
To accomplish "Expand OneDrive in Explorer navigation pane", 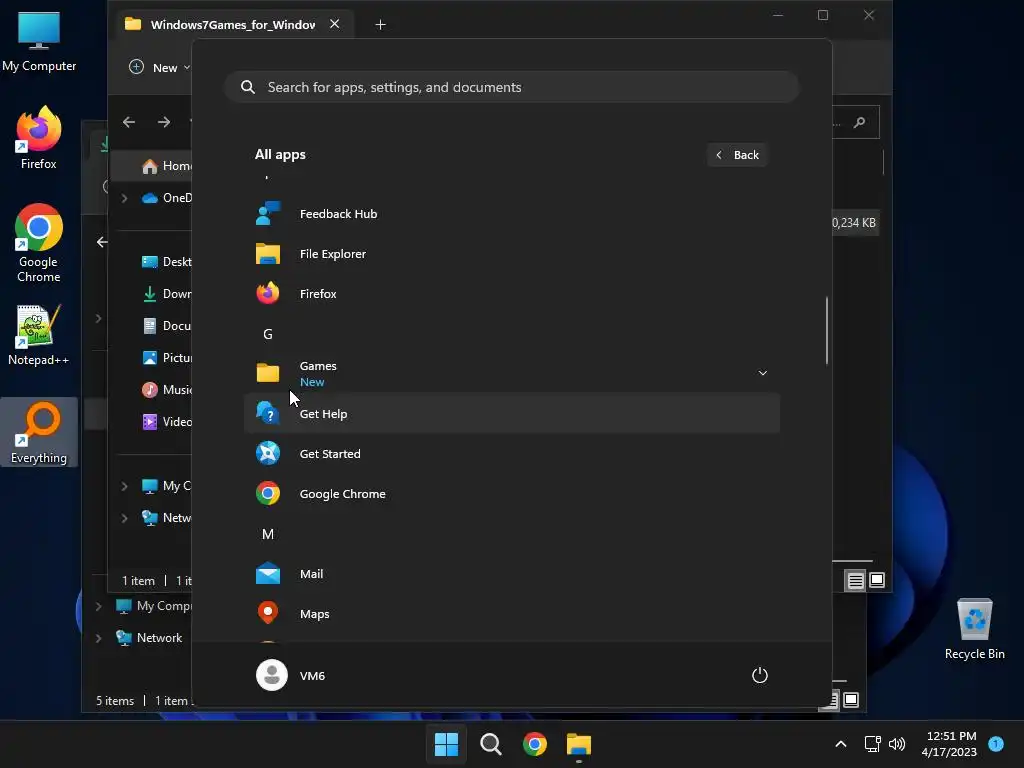I will [124, 198].
